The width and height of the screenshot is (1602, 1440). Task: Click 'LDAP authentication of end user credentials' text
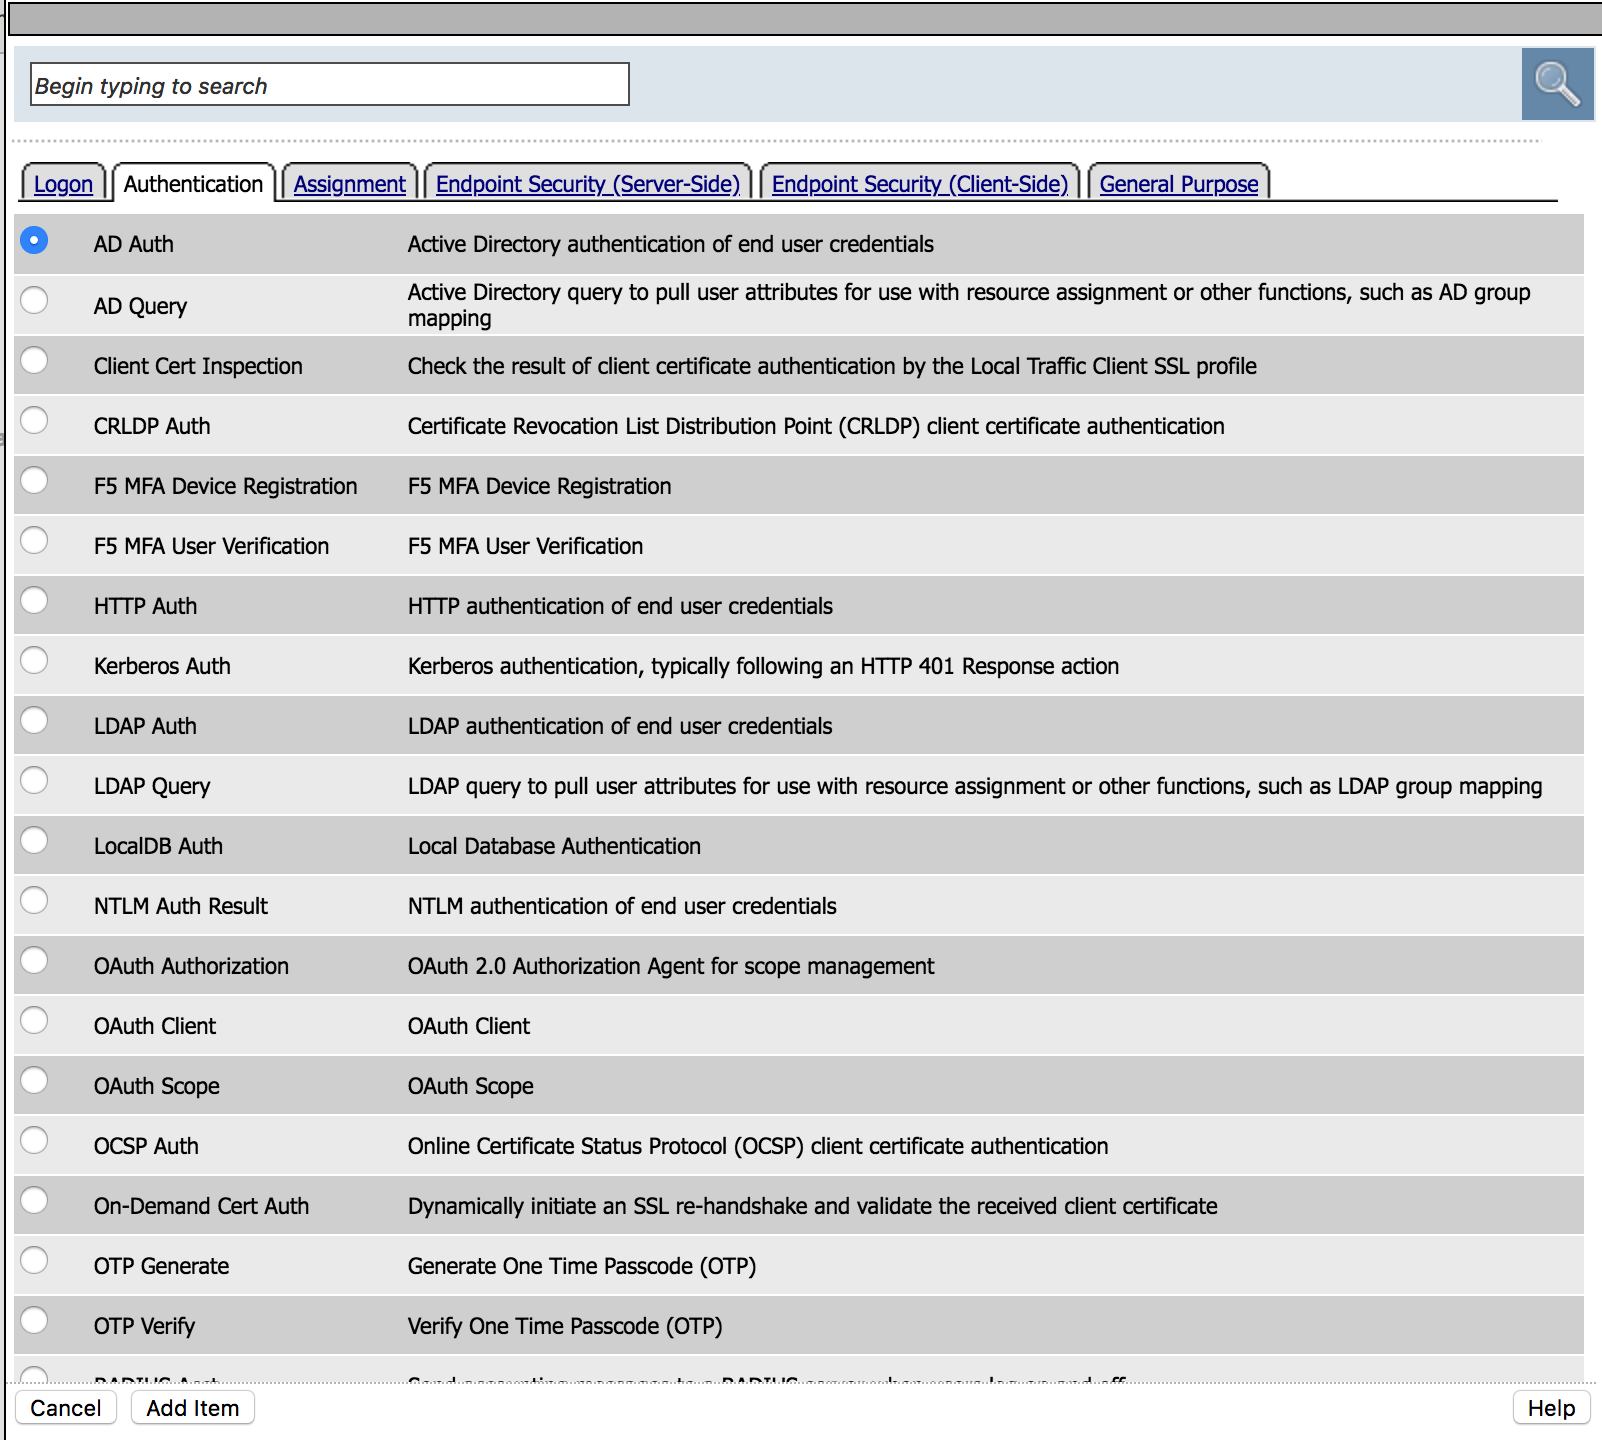620,726
